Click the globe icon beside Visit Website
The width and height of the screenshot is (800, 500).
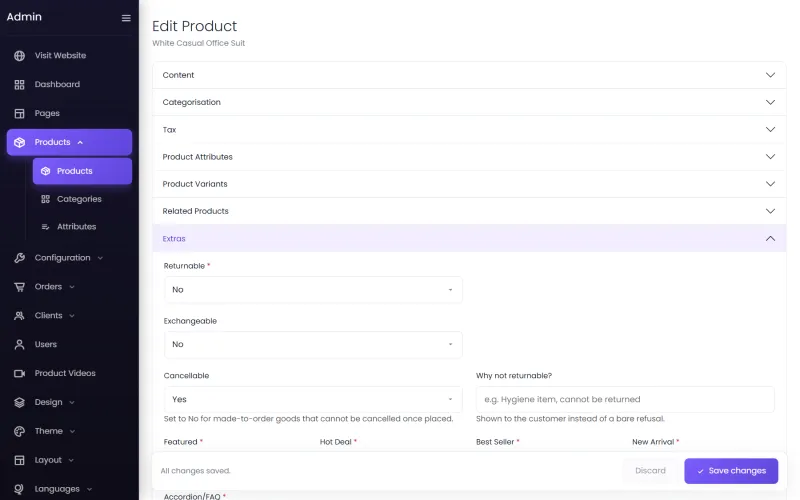coord(19,56)
